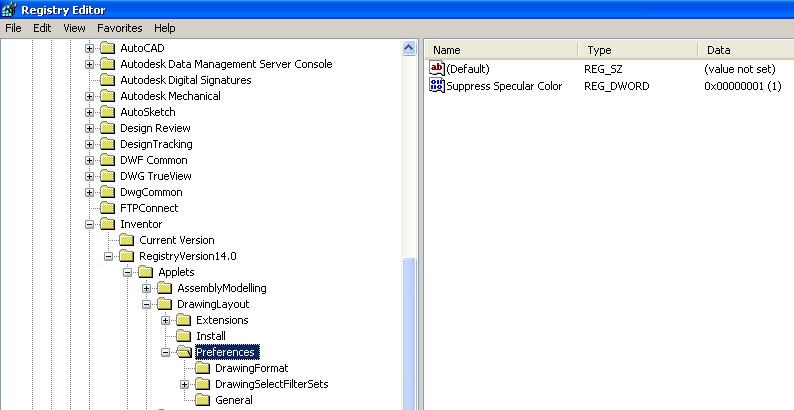794x410 pixels.
Task: Select the General key label
Action: (234, 400)
